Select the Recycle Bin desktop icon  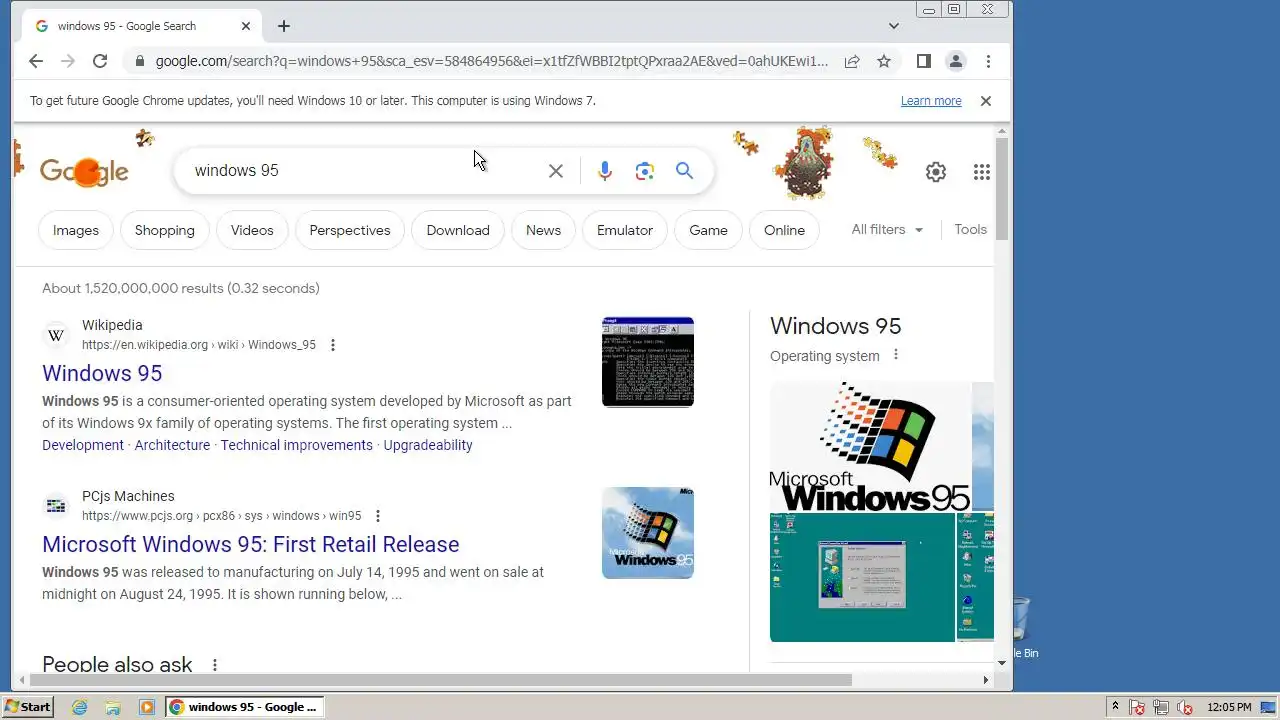tap(1021, 628)
